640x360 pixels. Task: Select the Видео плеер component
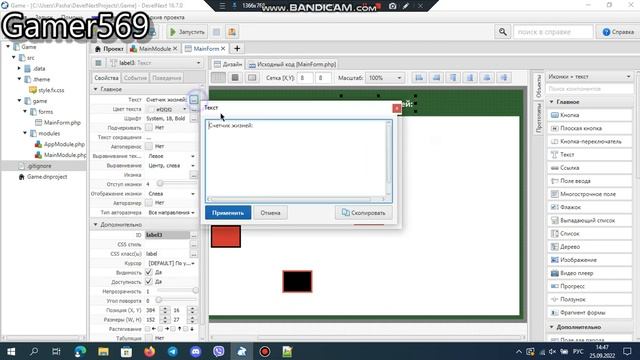(589, 273)
